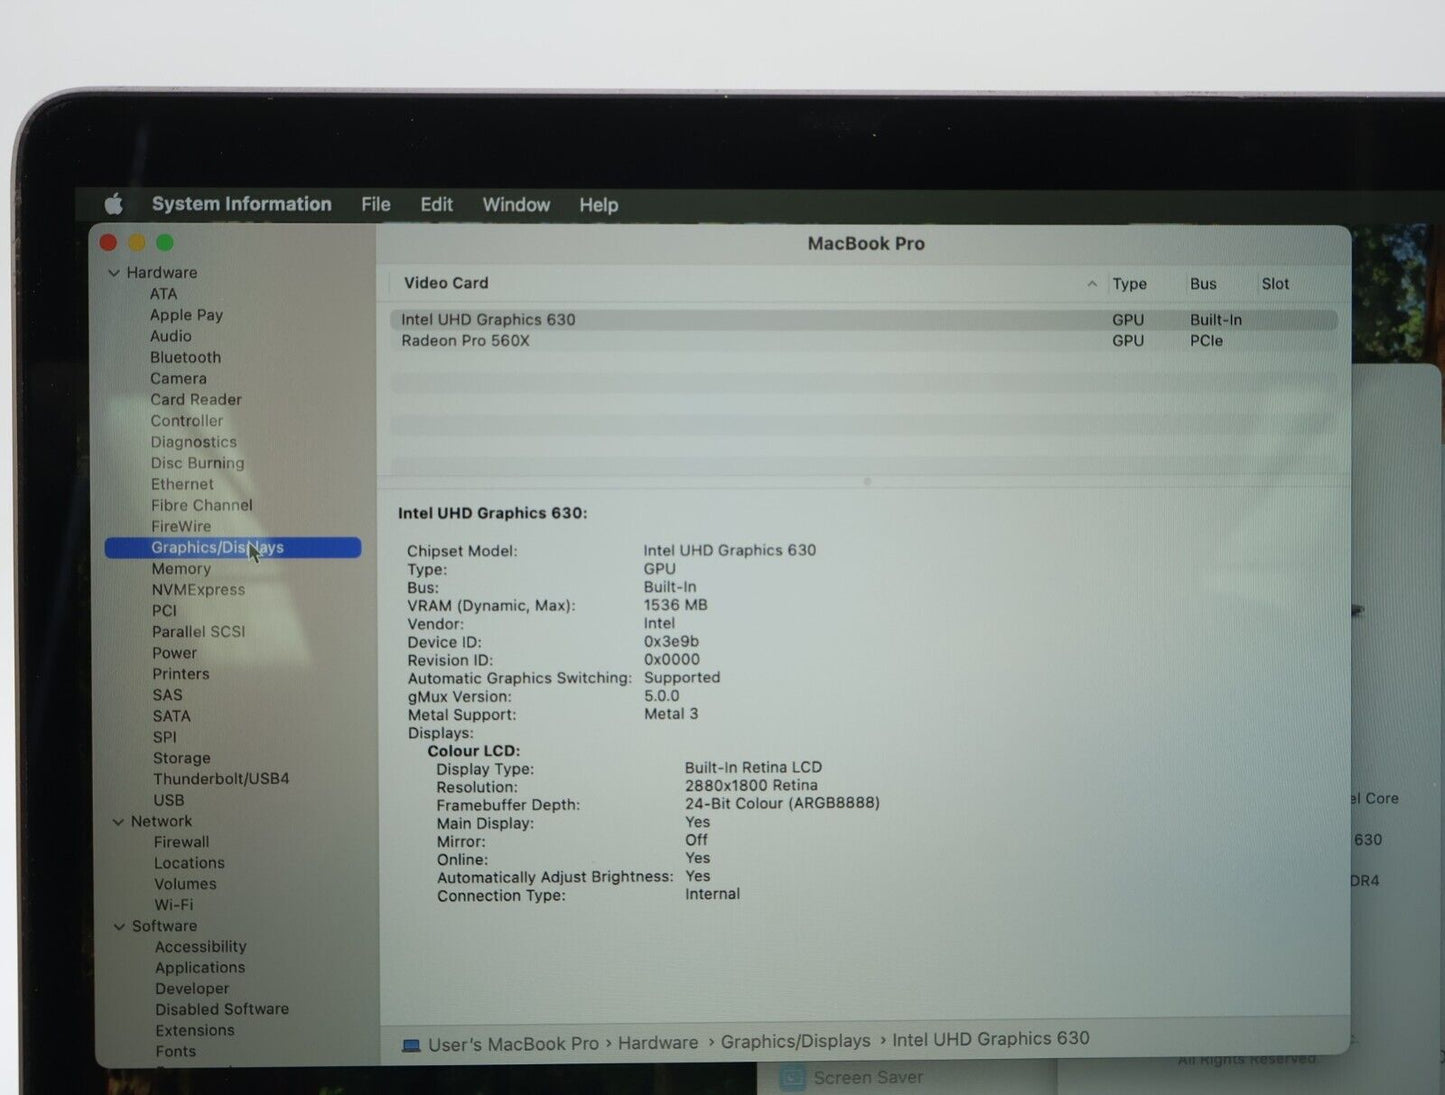
Task: Select Audio in the sidebar
Action: pyautogui.click(x=170, y=336)
